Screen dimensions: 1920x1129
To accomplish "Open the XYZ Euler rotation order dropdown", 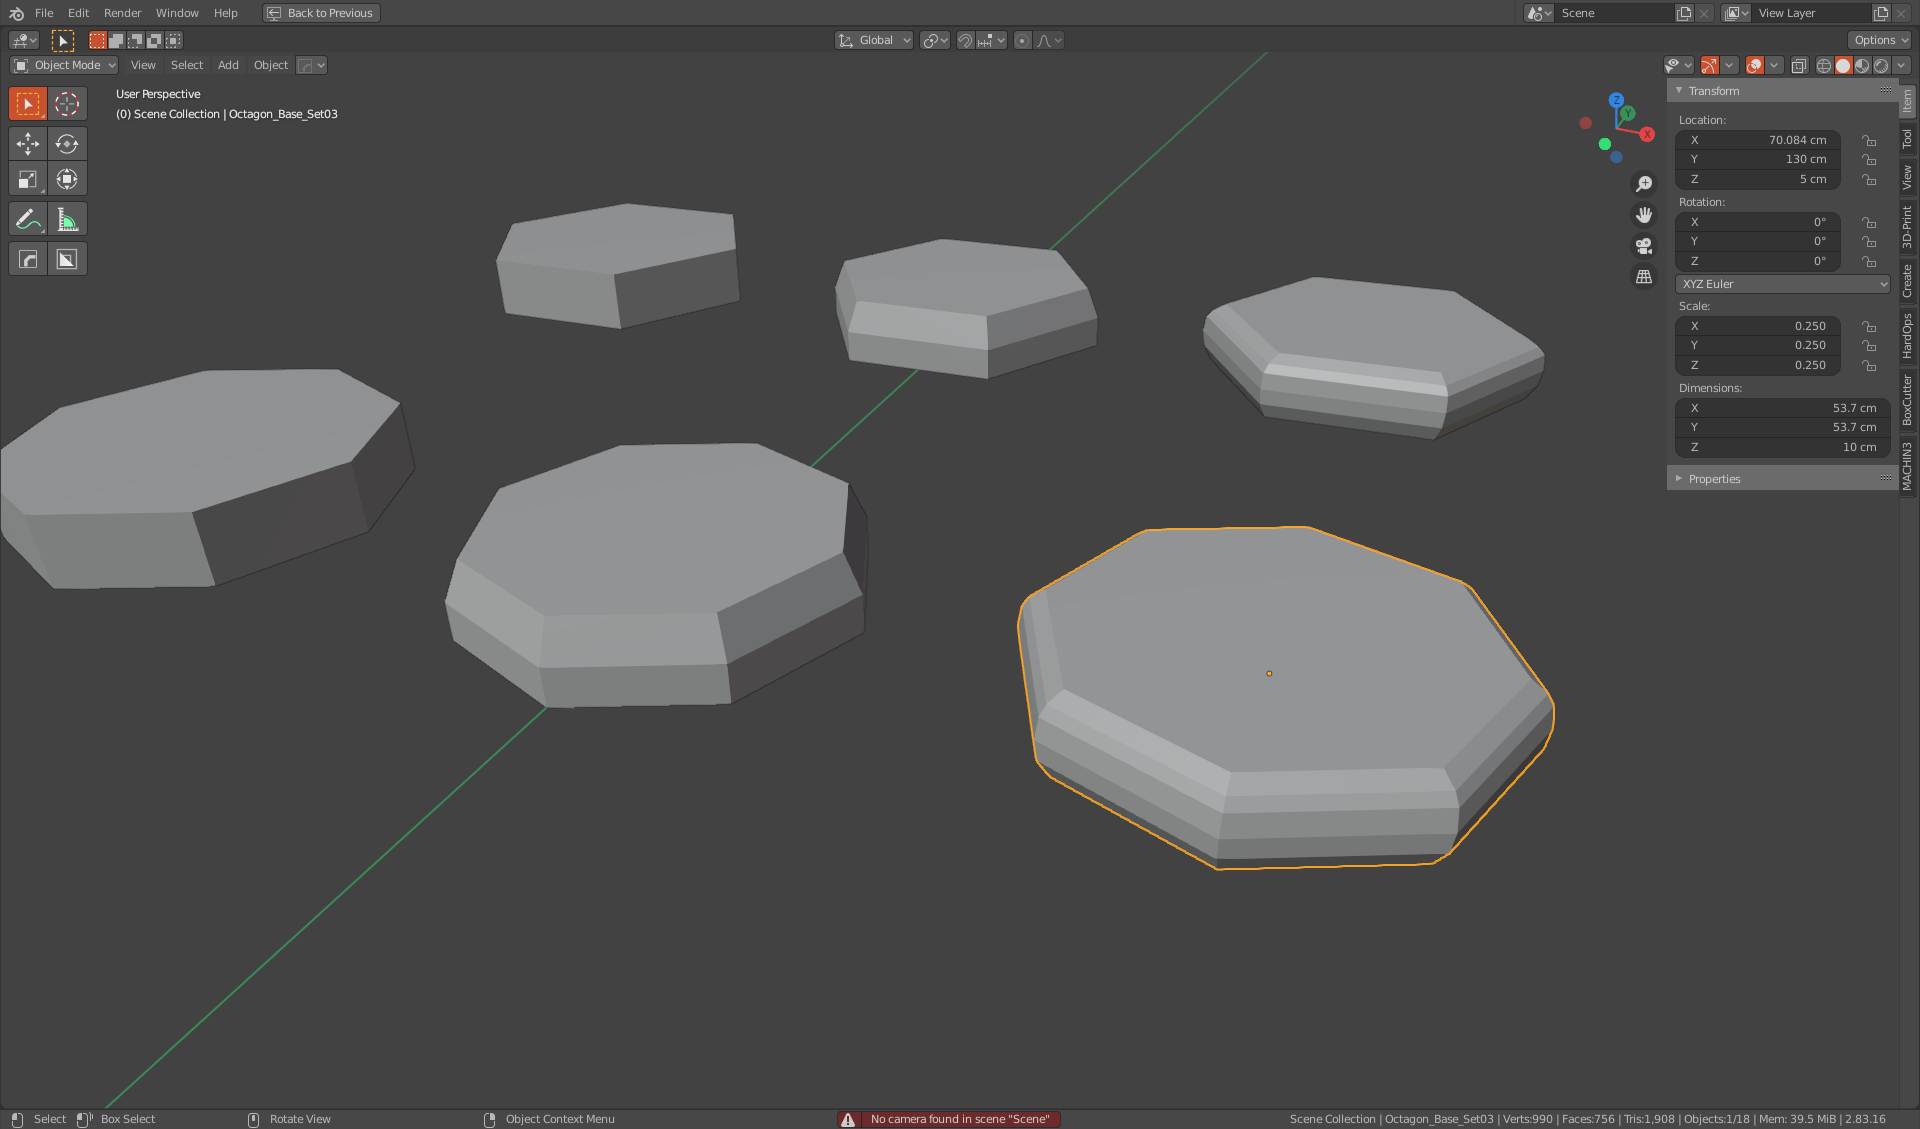I will [x=1782, y=284].
